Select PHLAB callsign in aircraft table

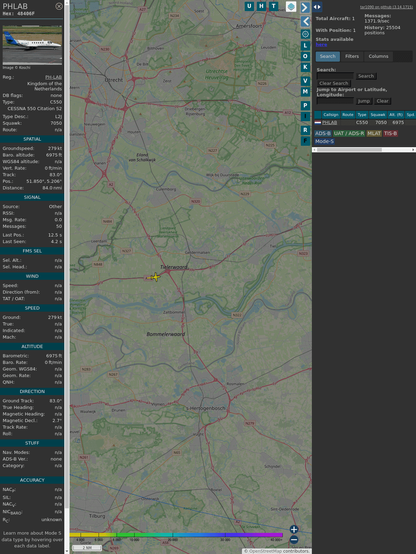pyautogui.click(x=329, y=123)
